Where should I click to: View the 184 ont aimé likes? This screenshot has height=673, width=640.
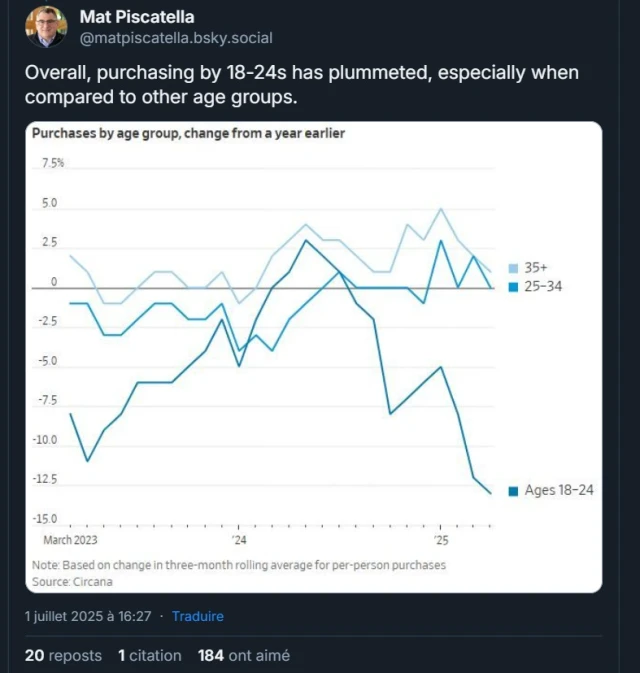pos(244,655)
